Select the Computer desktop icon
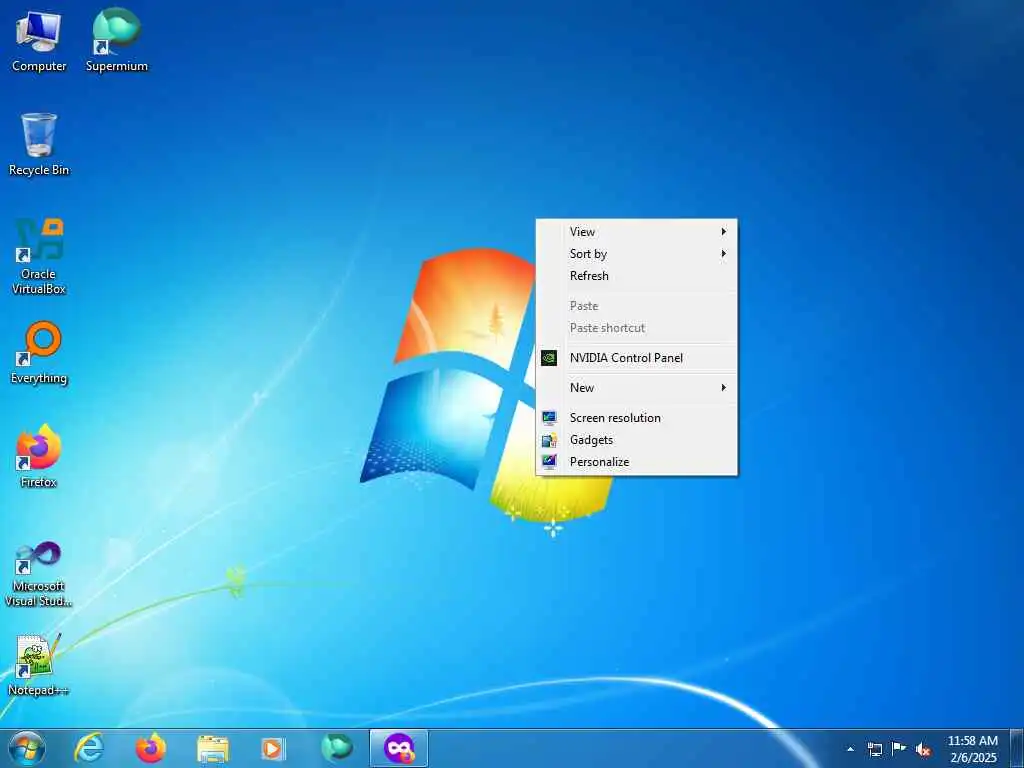1024x768 pixels. click(x=39, y=40)
